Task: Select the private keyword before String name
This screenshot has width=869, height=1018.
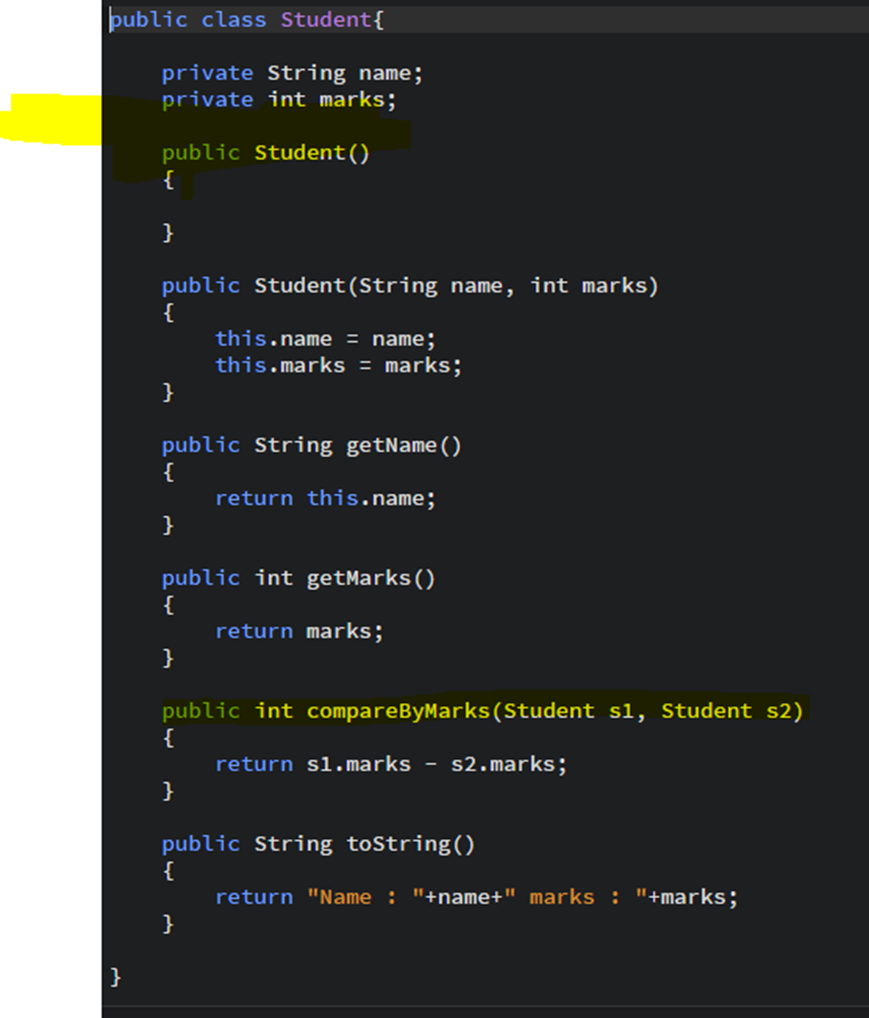Action: pos(206,72)
